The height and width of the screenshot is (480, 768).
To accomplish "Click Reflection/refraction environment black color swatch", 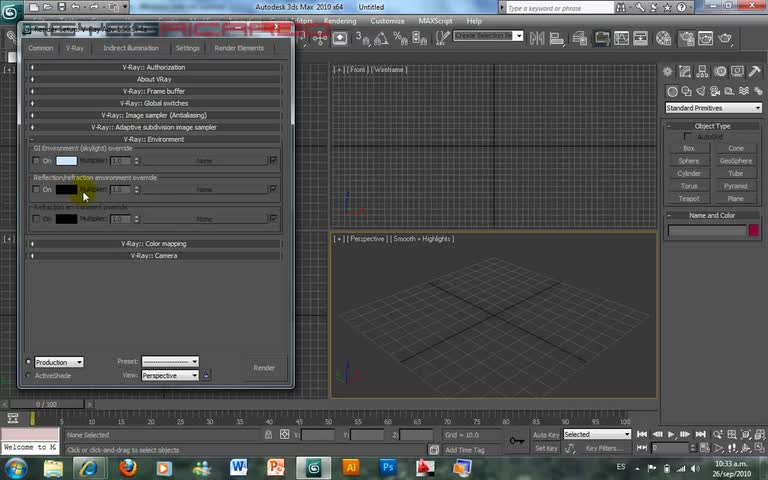I will click(66, 189).
